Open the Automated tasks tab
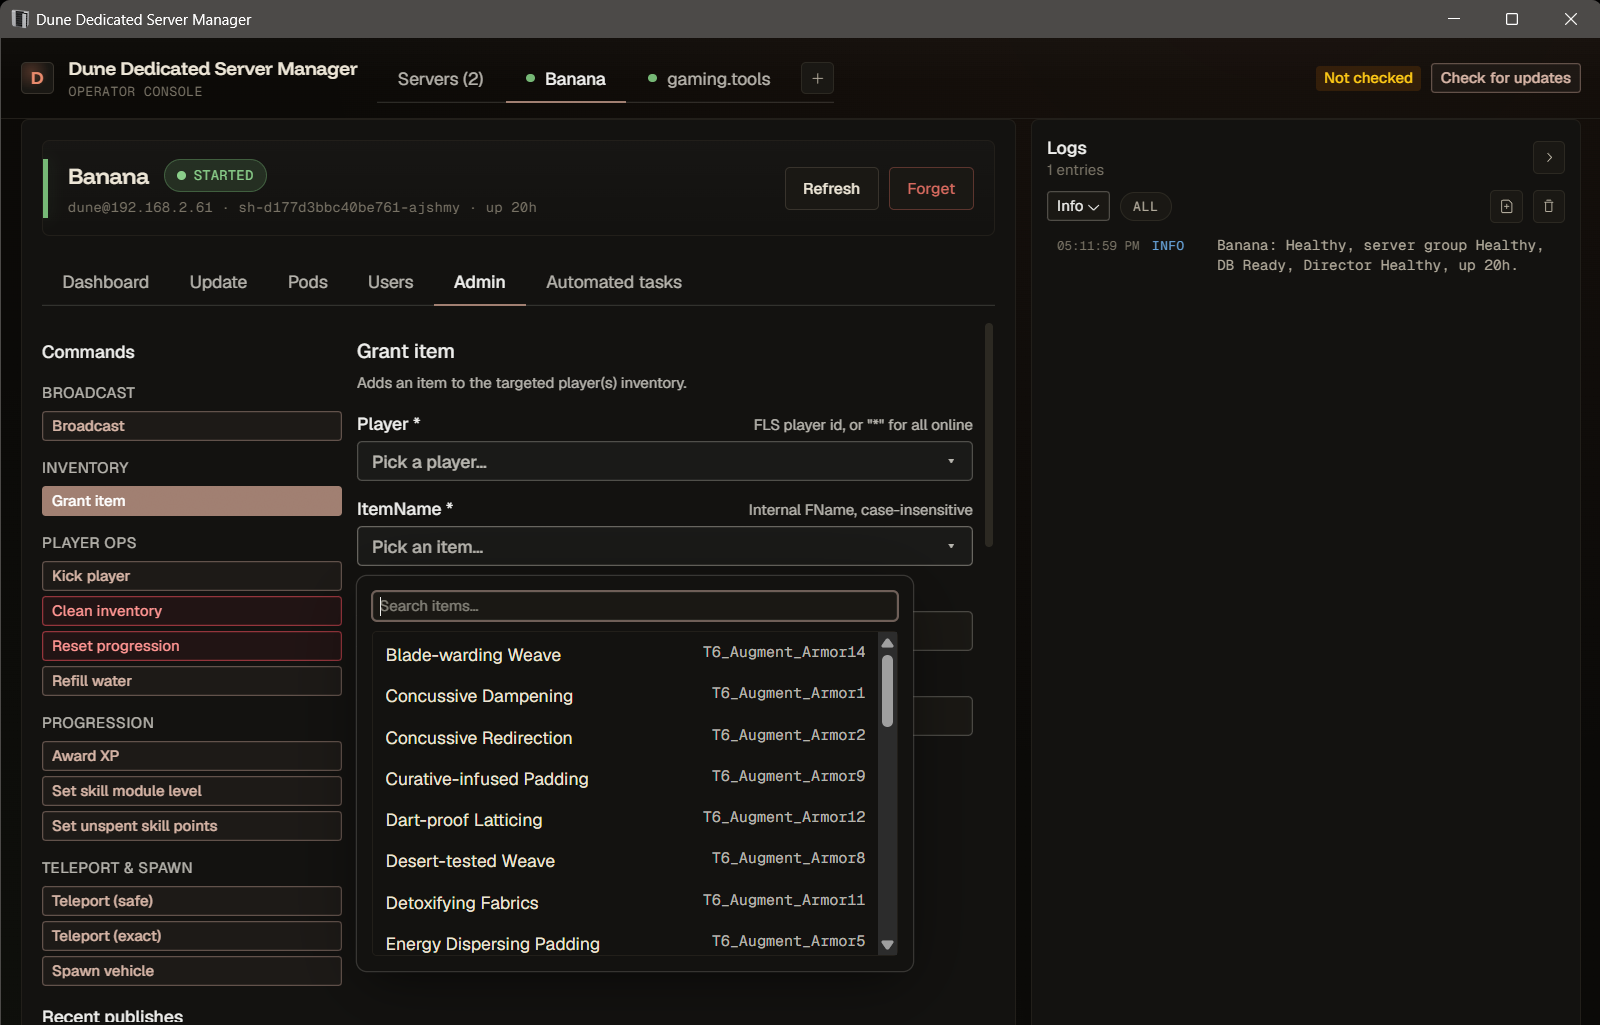 click(x=614, y=282)
